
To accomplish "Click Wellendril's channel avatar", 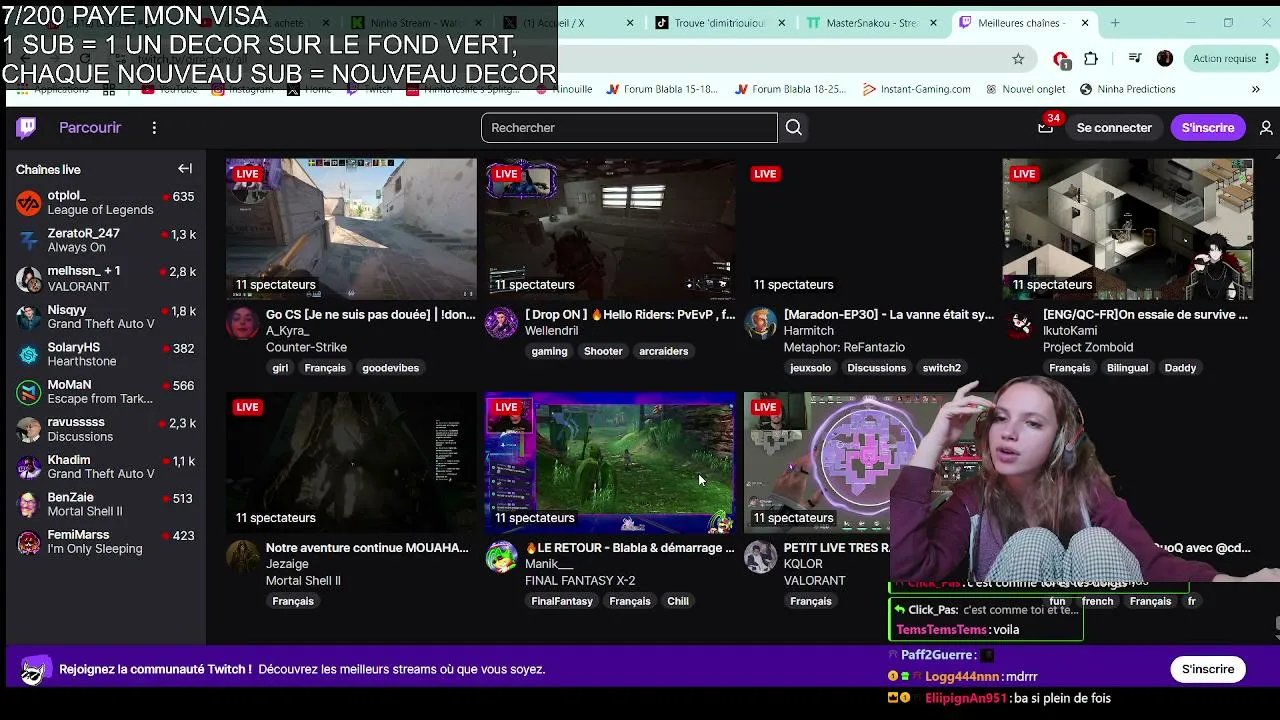I will coord(502,324).
